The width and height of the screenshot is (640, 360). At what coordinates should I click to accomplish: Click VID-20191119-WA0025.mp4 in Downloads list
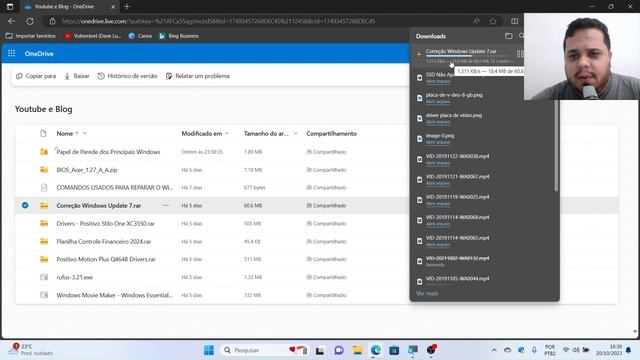coord(457,197)
